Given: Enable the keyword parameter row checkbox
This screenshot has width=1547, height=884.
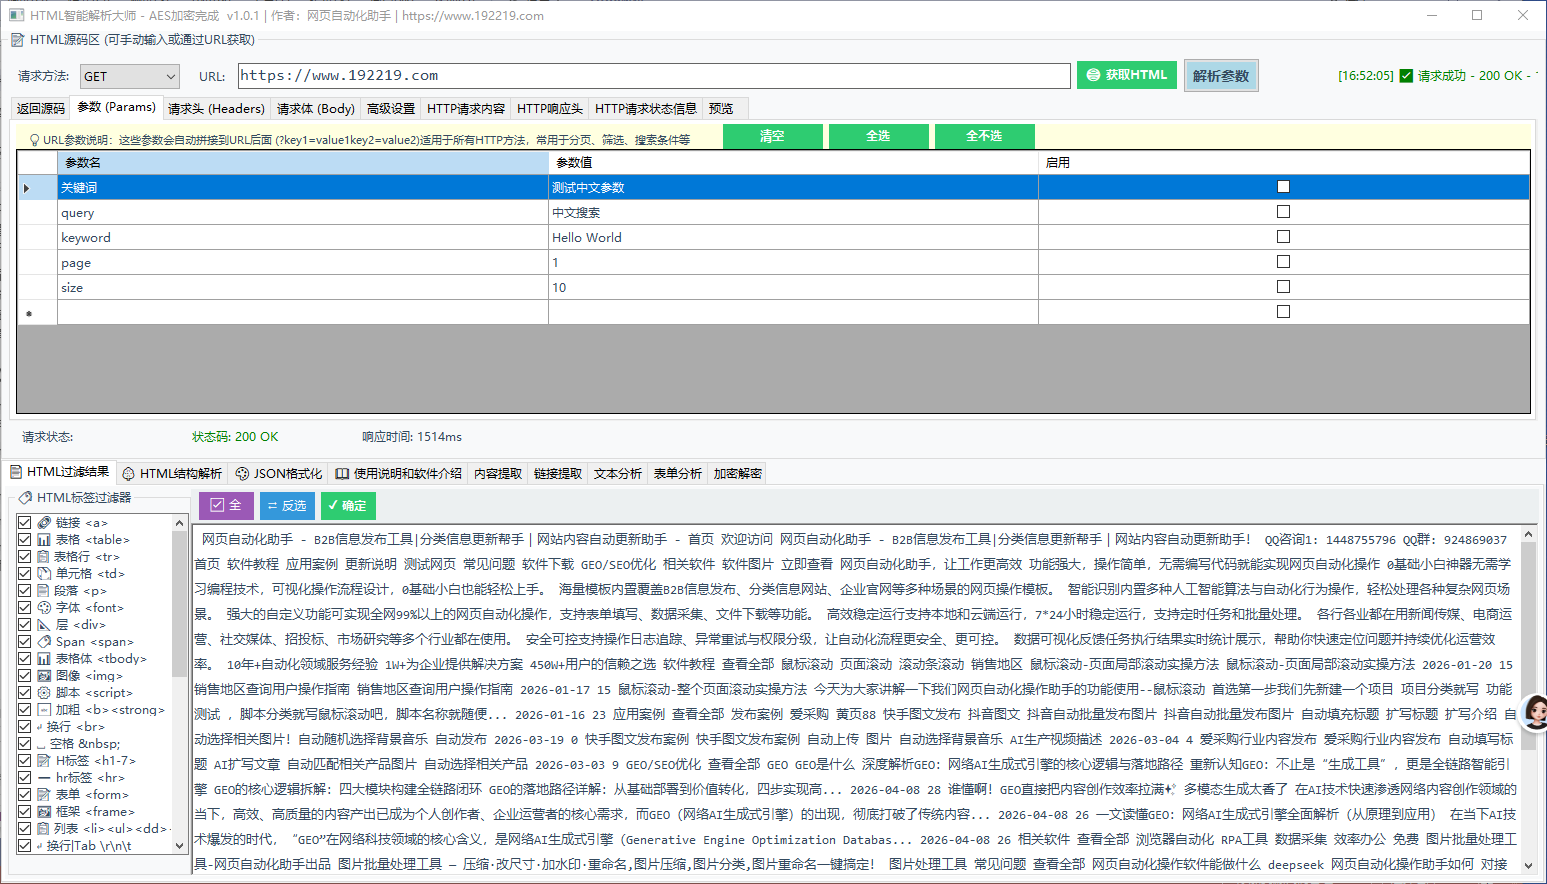Looking at the screenshot, I should (1283, 237).
